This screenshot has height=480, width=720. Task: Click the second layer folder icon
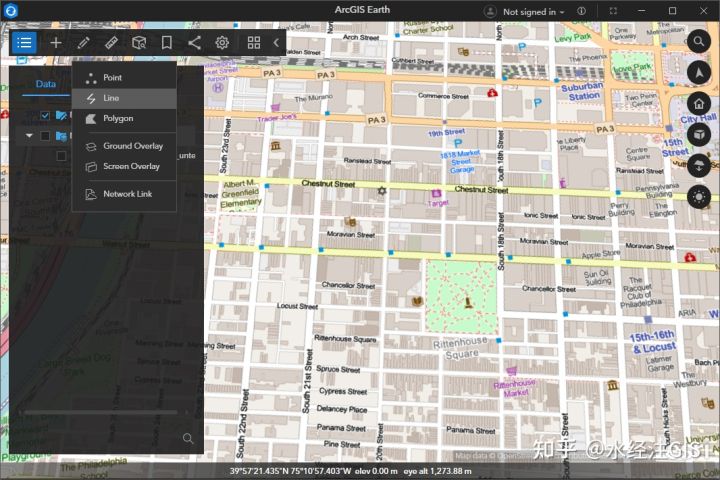click(61, 136)
